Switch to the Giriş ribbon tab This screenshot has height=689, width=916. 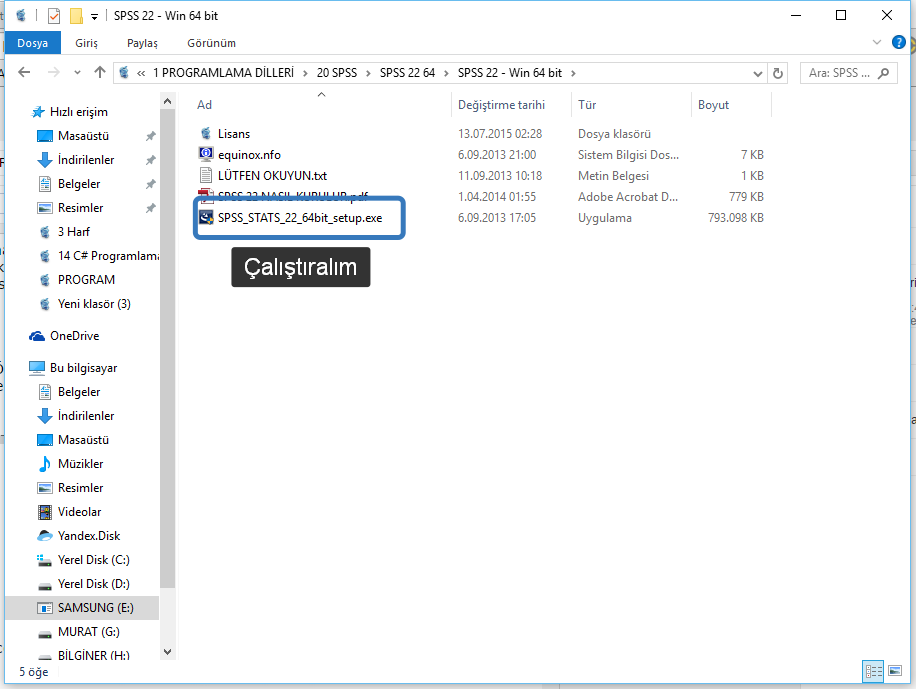pyautogui.click(x=86, y=43)
